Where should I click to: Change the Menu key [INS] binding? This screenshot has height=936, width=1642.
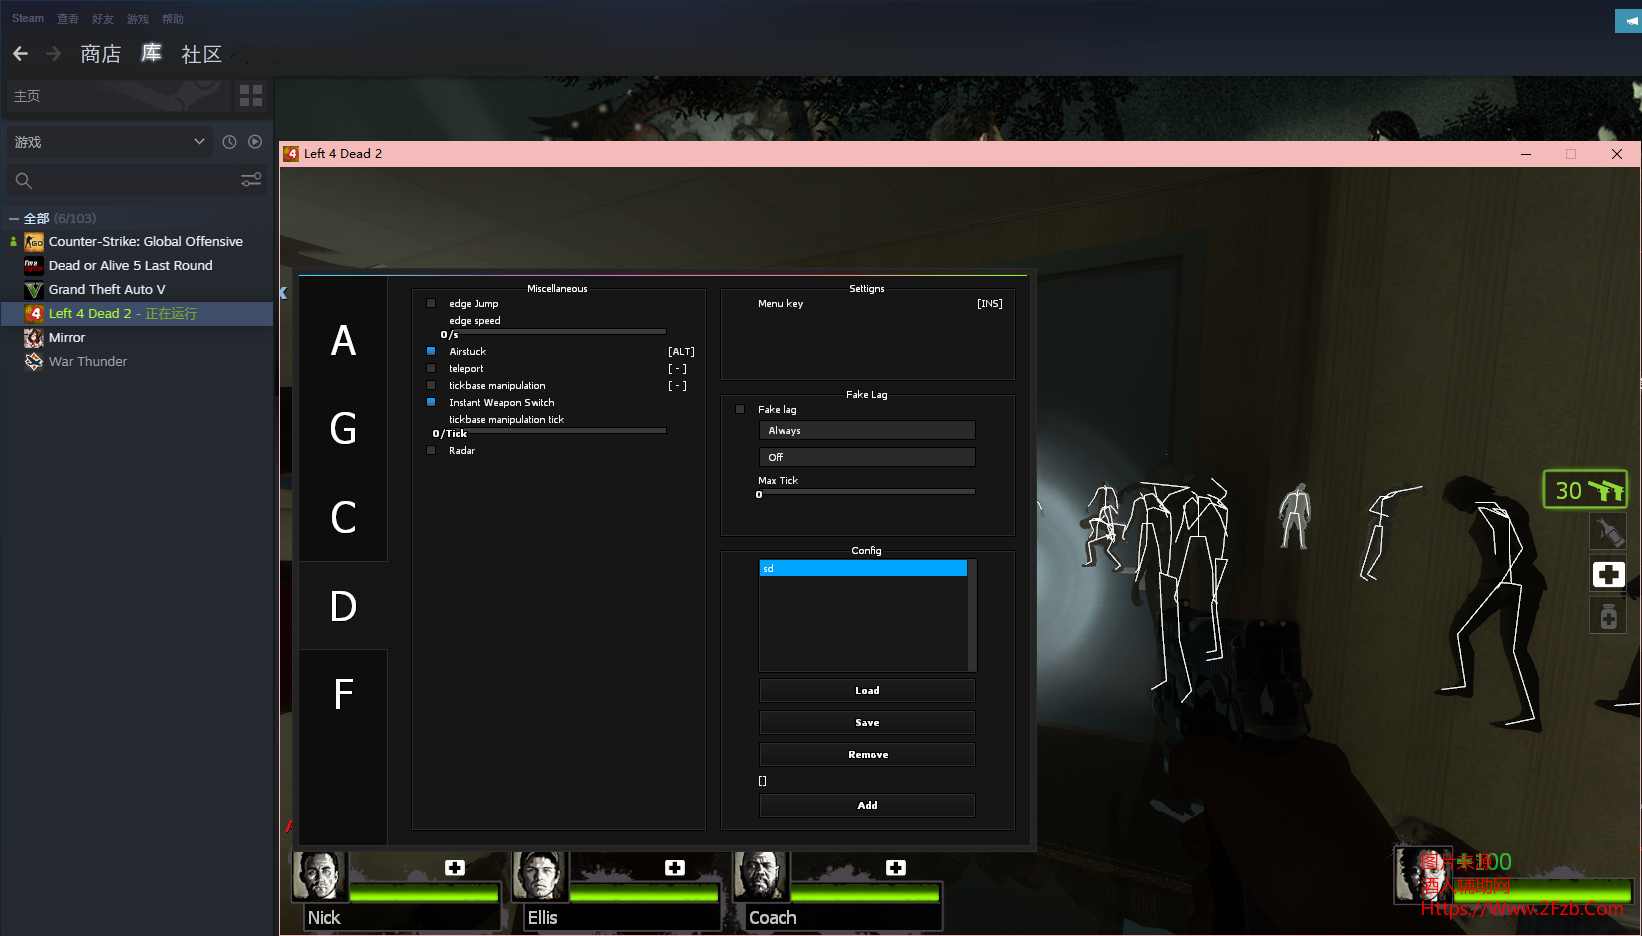click(x=990, y=303)
